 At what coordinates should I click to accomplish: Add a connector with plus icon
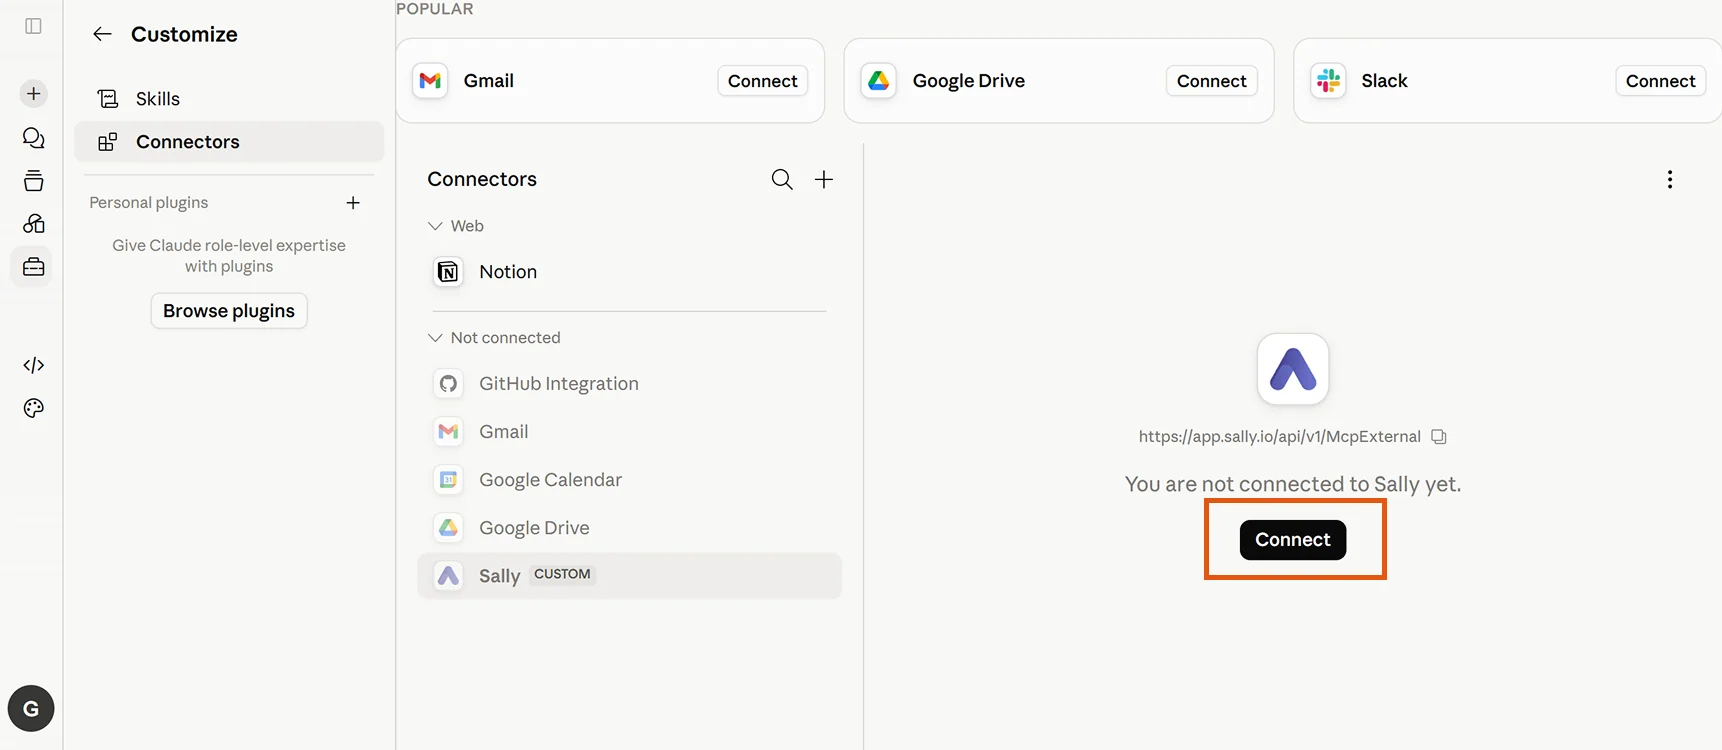click(824, 179)
